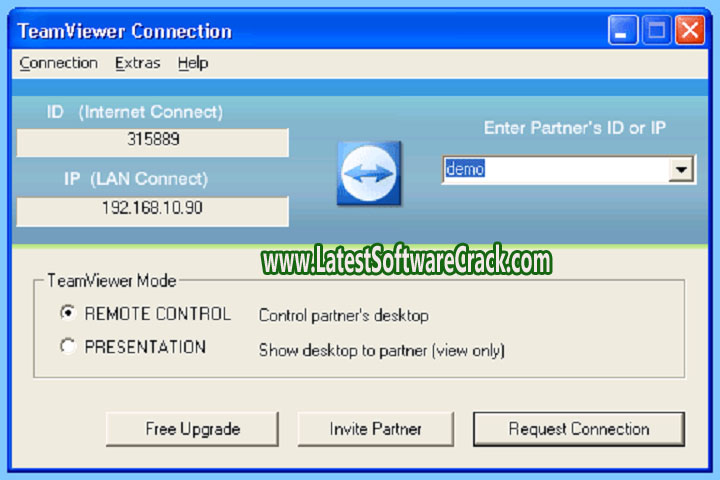Click the ID field showing 315889

coord(153,141)
